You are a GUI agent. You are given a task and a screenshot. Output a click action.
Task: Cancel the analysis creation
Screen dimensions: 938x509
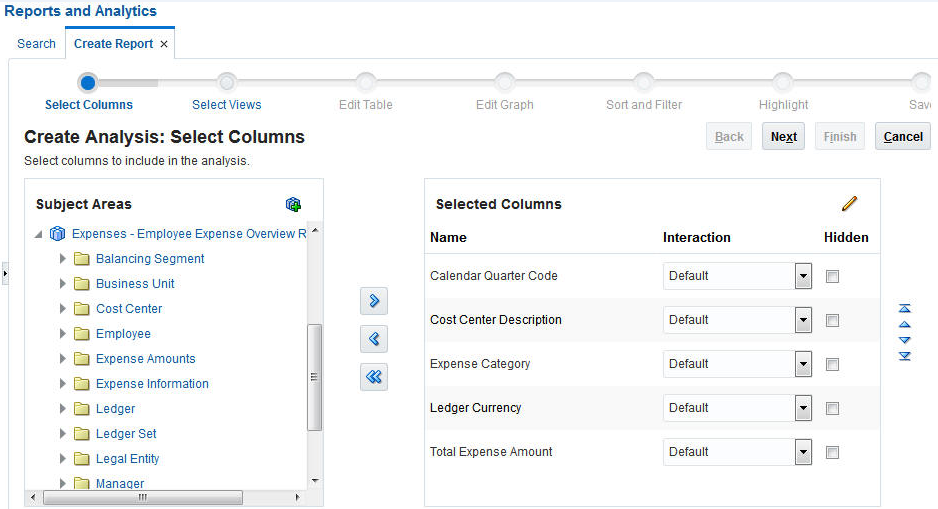903,137
